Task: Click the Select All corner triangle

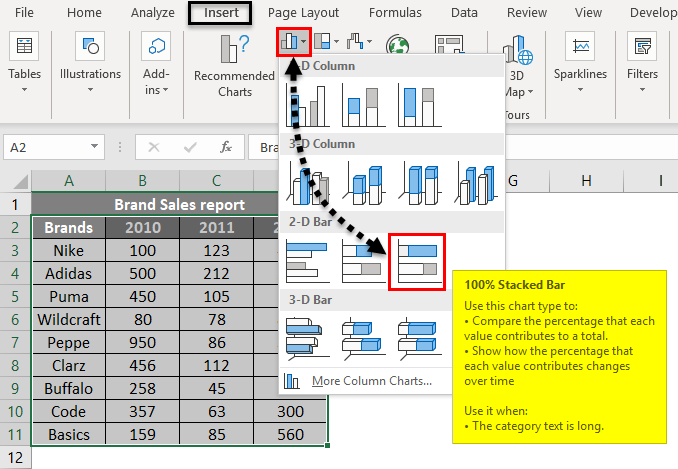Action: pos(20,181)
